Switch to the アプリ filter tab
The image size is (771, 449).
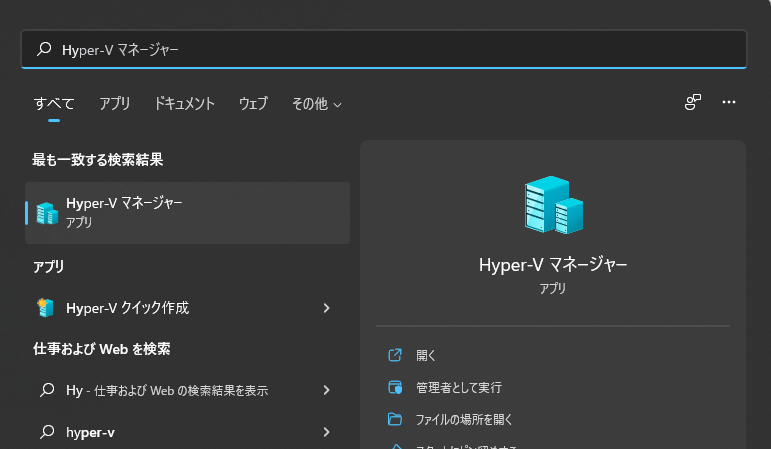tap(115, 103)
